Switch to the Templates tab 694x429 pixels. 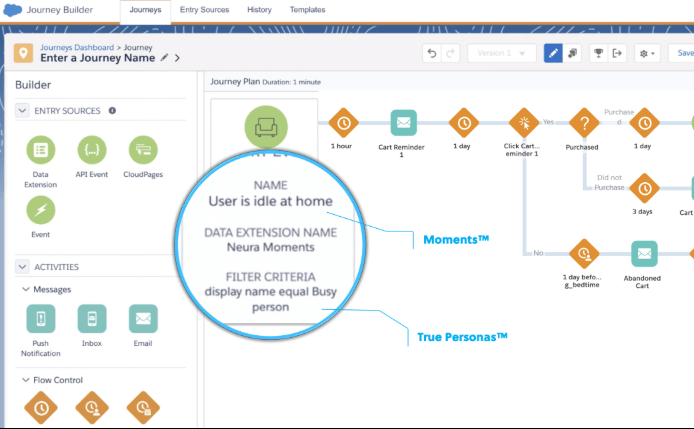(x=308, y=10)
